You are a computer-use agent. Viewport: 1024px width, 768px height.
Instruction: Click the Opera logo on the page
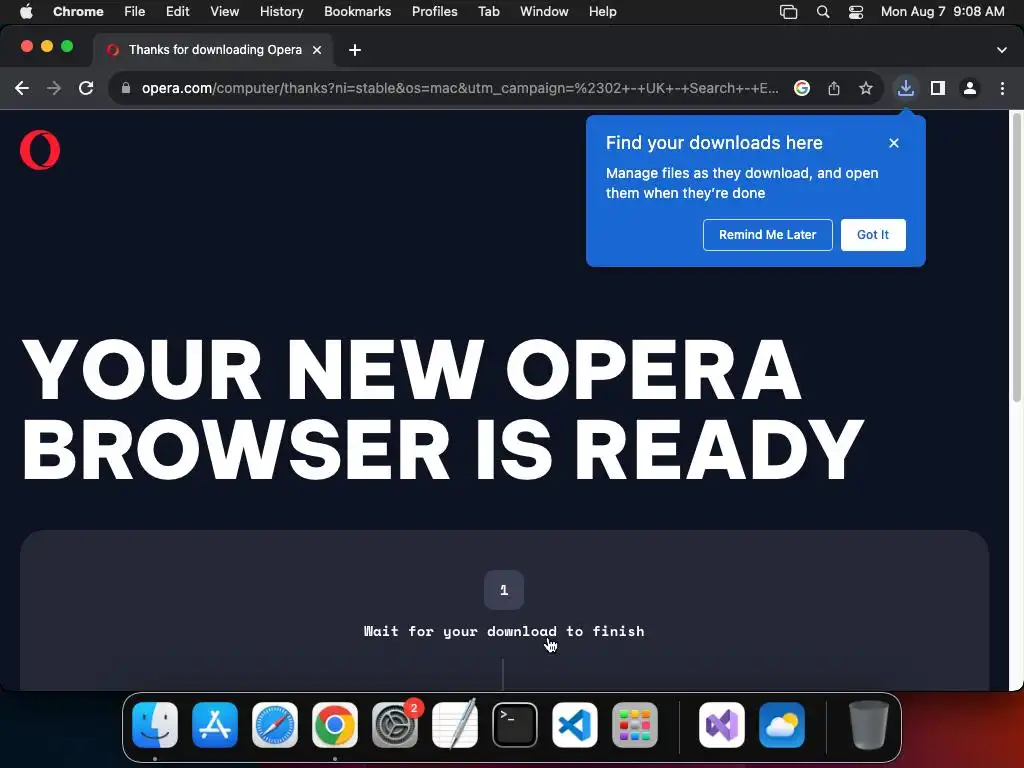click(40, 150)
